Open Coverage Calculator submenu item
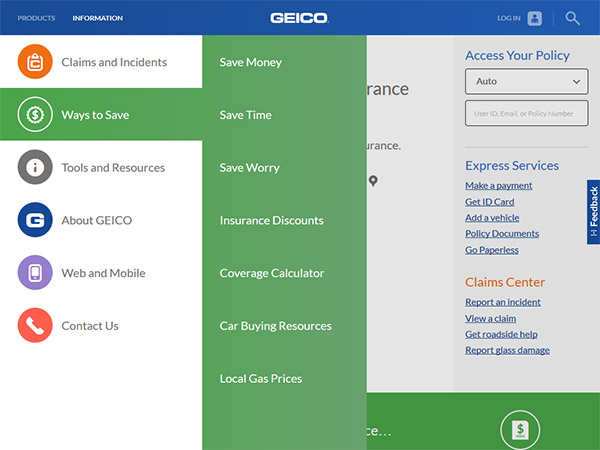 (272, 273)
